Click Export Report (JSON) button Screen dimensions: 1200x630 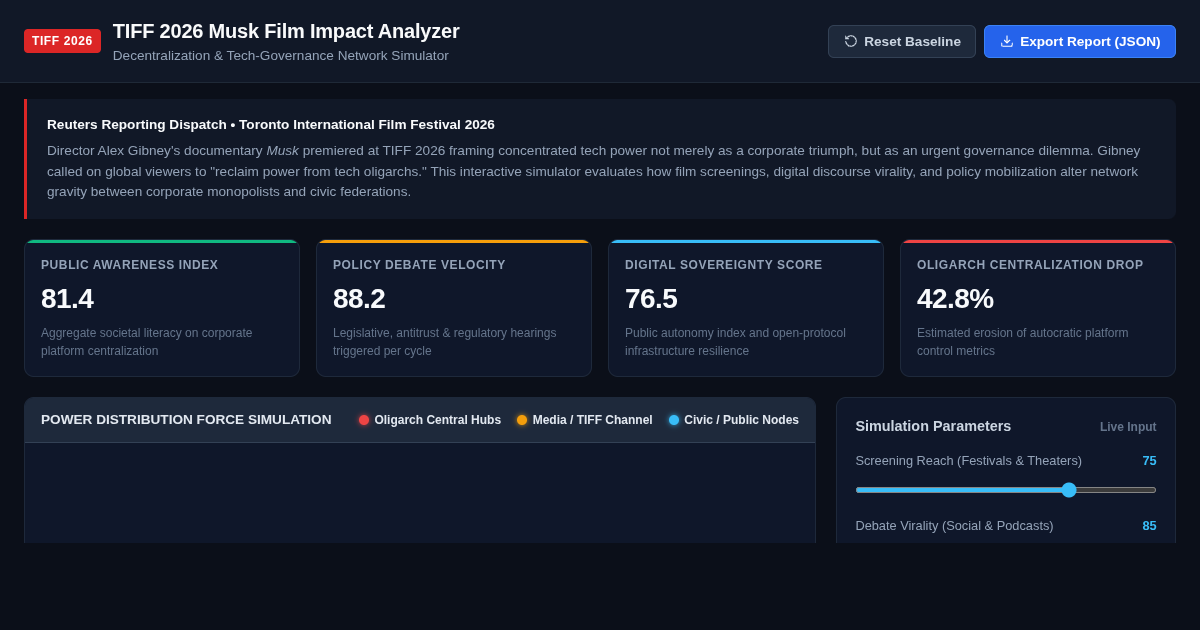coord(1080,41)
